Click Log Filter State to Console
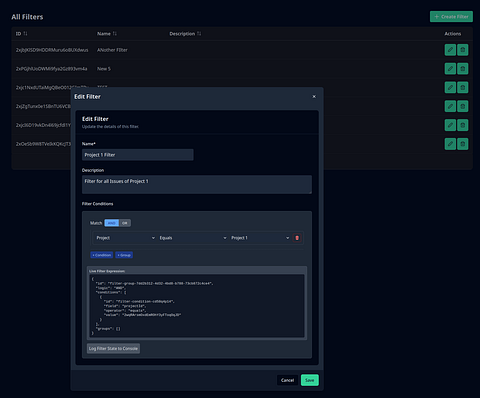This screenshot has width=480, height=398. pyautogui.click(x=113, y=349)
